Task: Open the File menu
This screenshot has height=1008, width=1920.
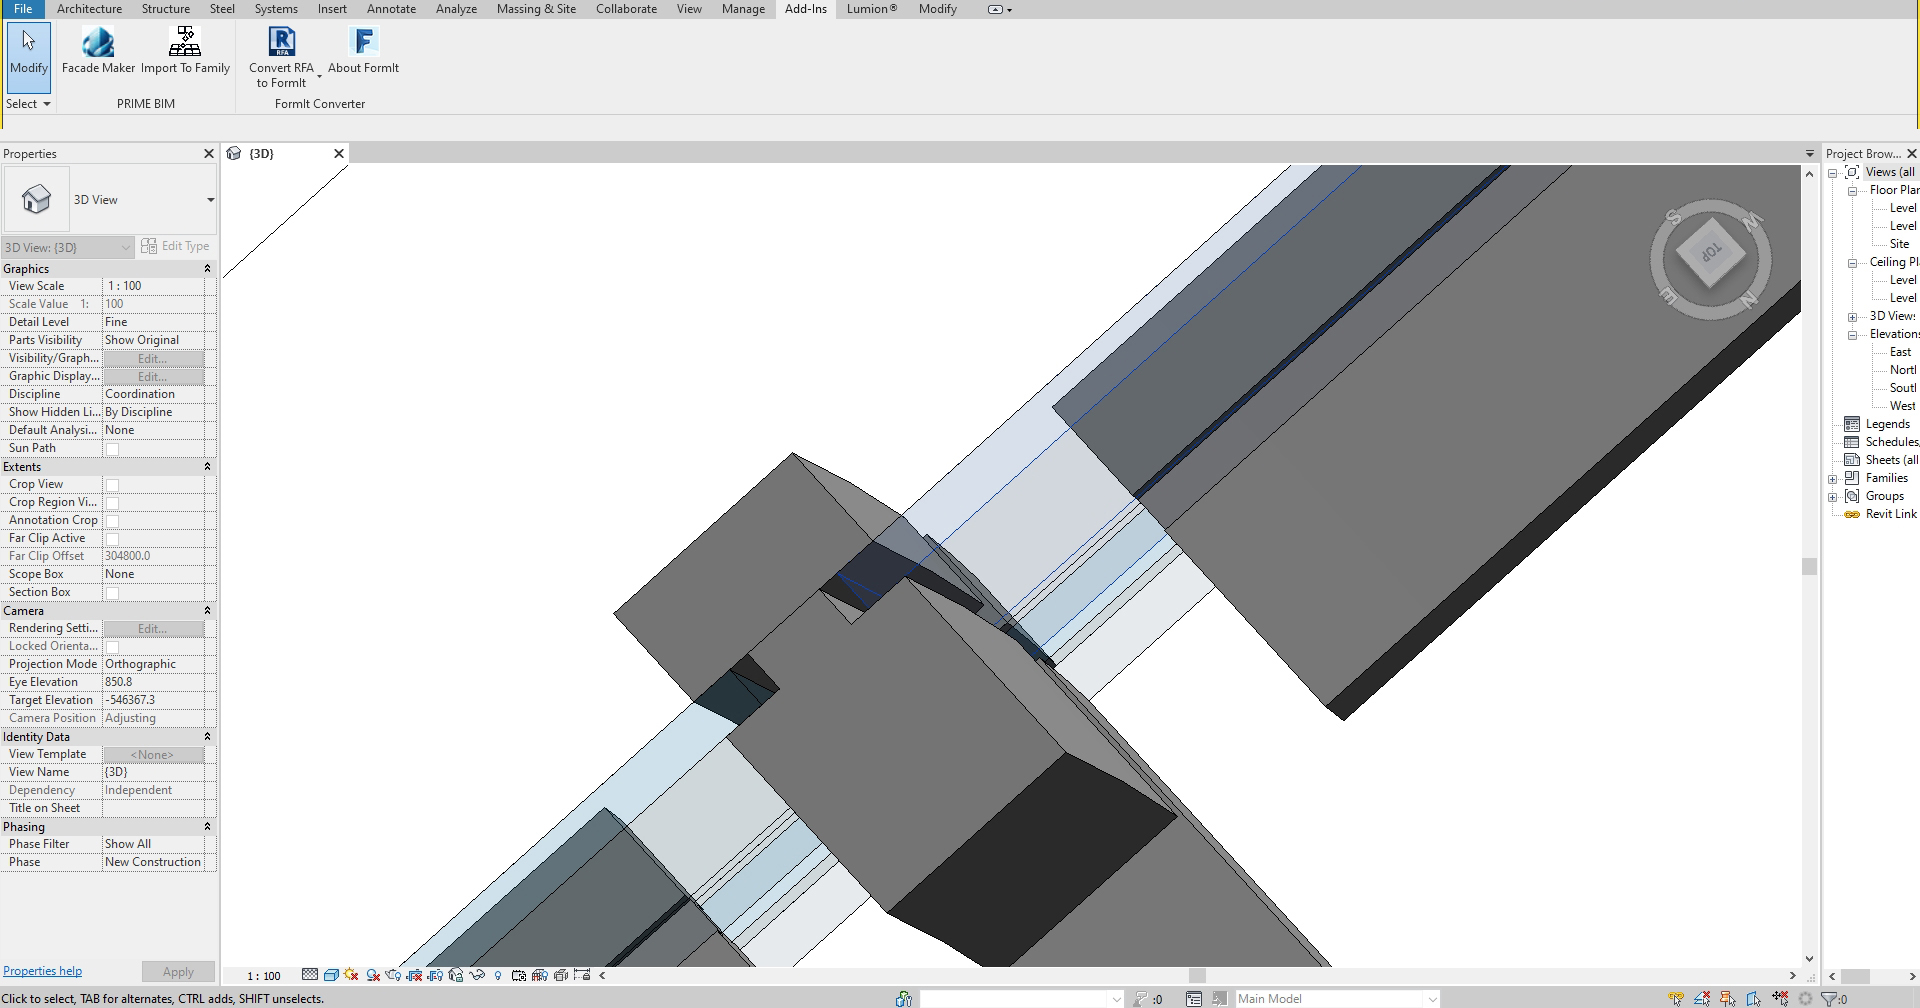Action: [x=22, y=9]
